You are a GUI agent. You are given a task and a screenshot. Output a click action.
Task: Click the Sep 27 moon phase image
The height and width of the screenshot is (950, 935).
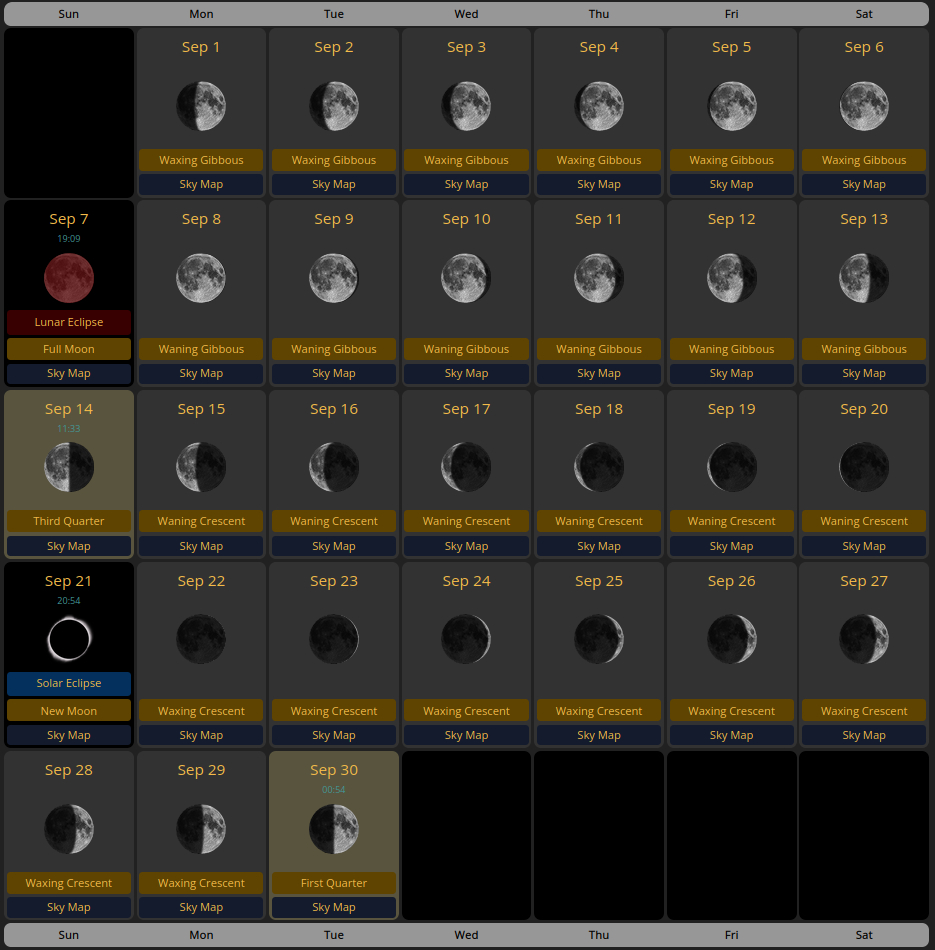pyautogui.click(x=864, y=639)
